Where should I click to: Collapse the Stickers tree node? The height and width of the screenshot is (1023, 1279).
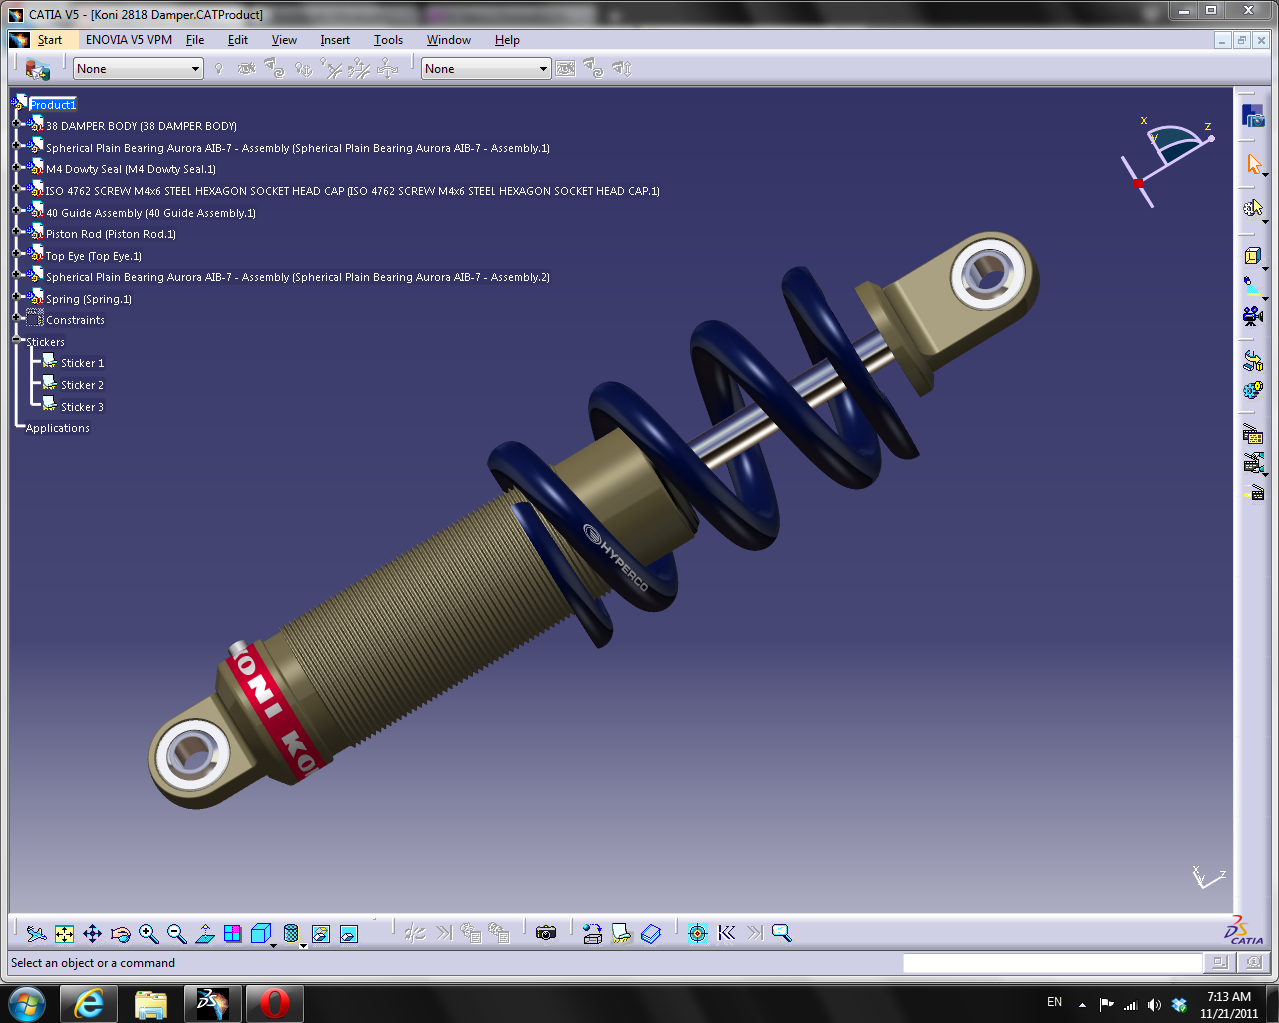point(16,340)
